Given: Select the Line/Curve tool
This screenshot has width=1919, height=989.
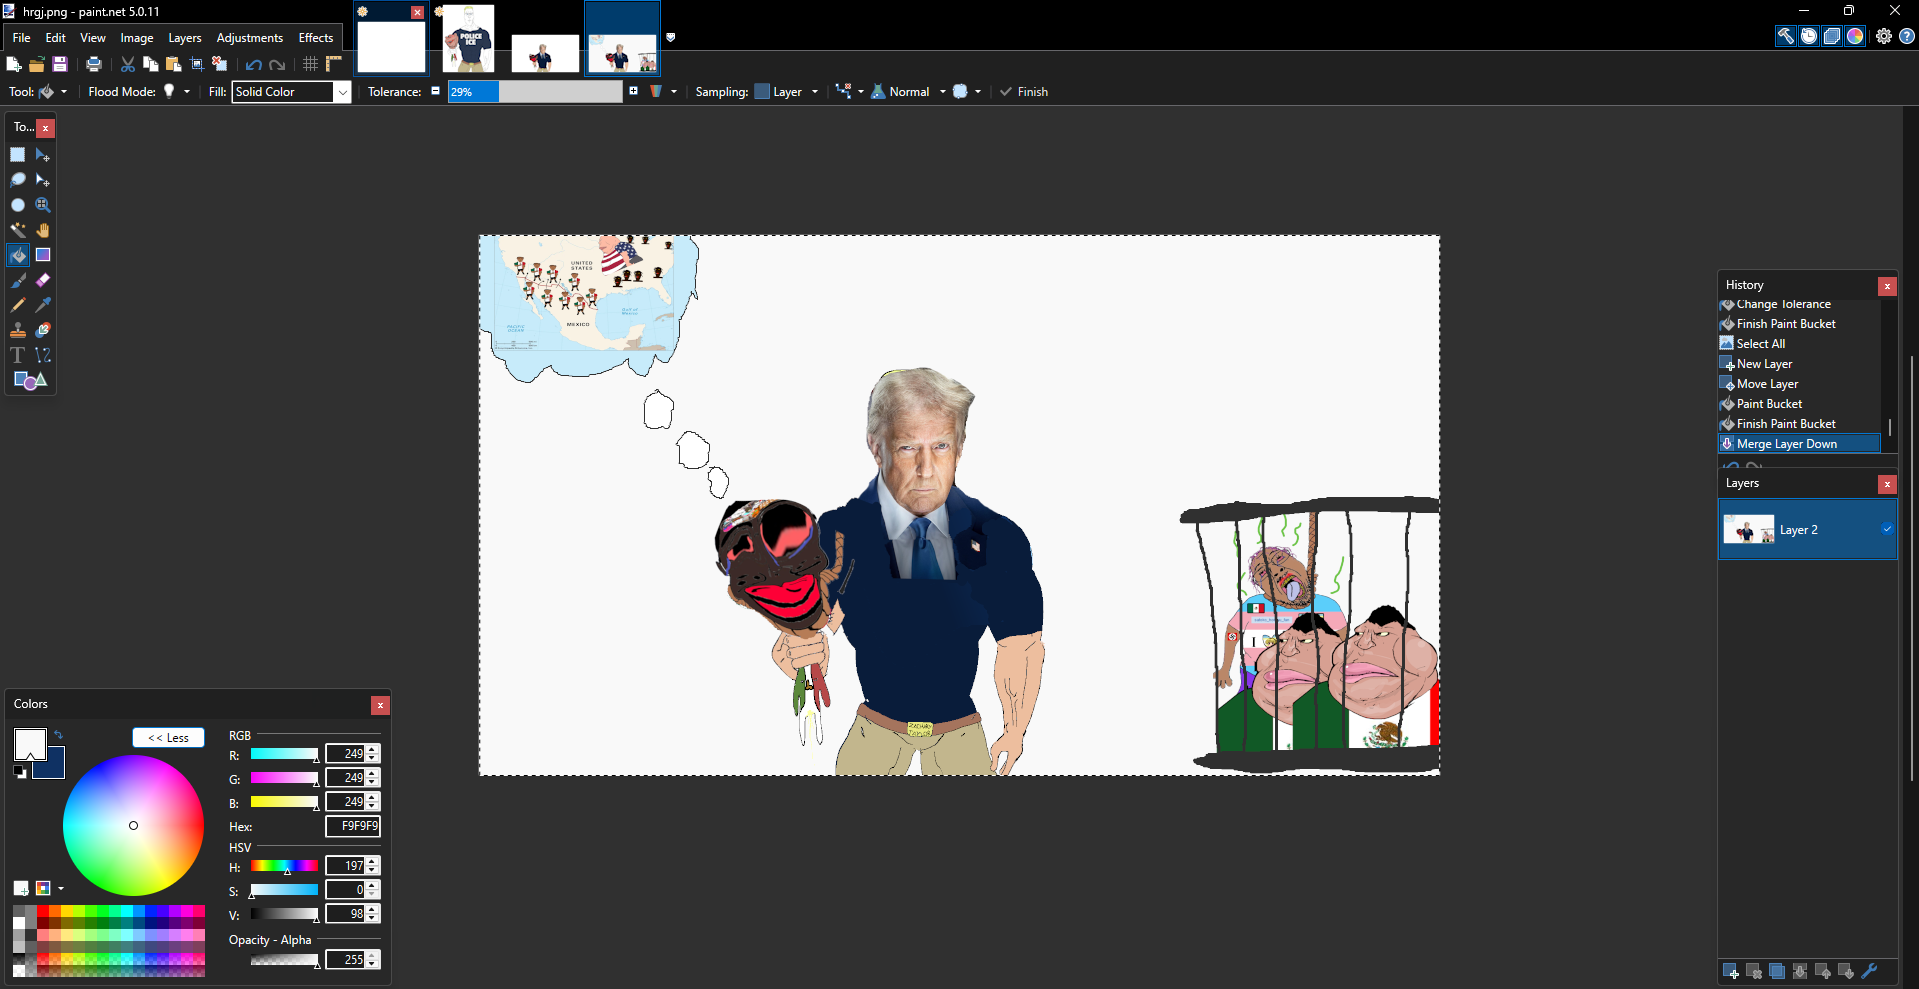Looking at the screenshot, I should point(43,355).
